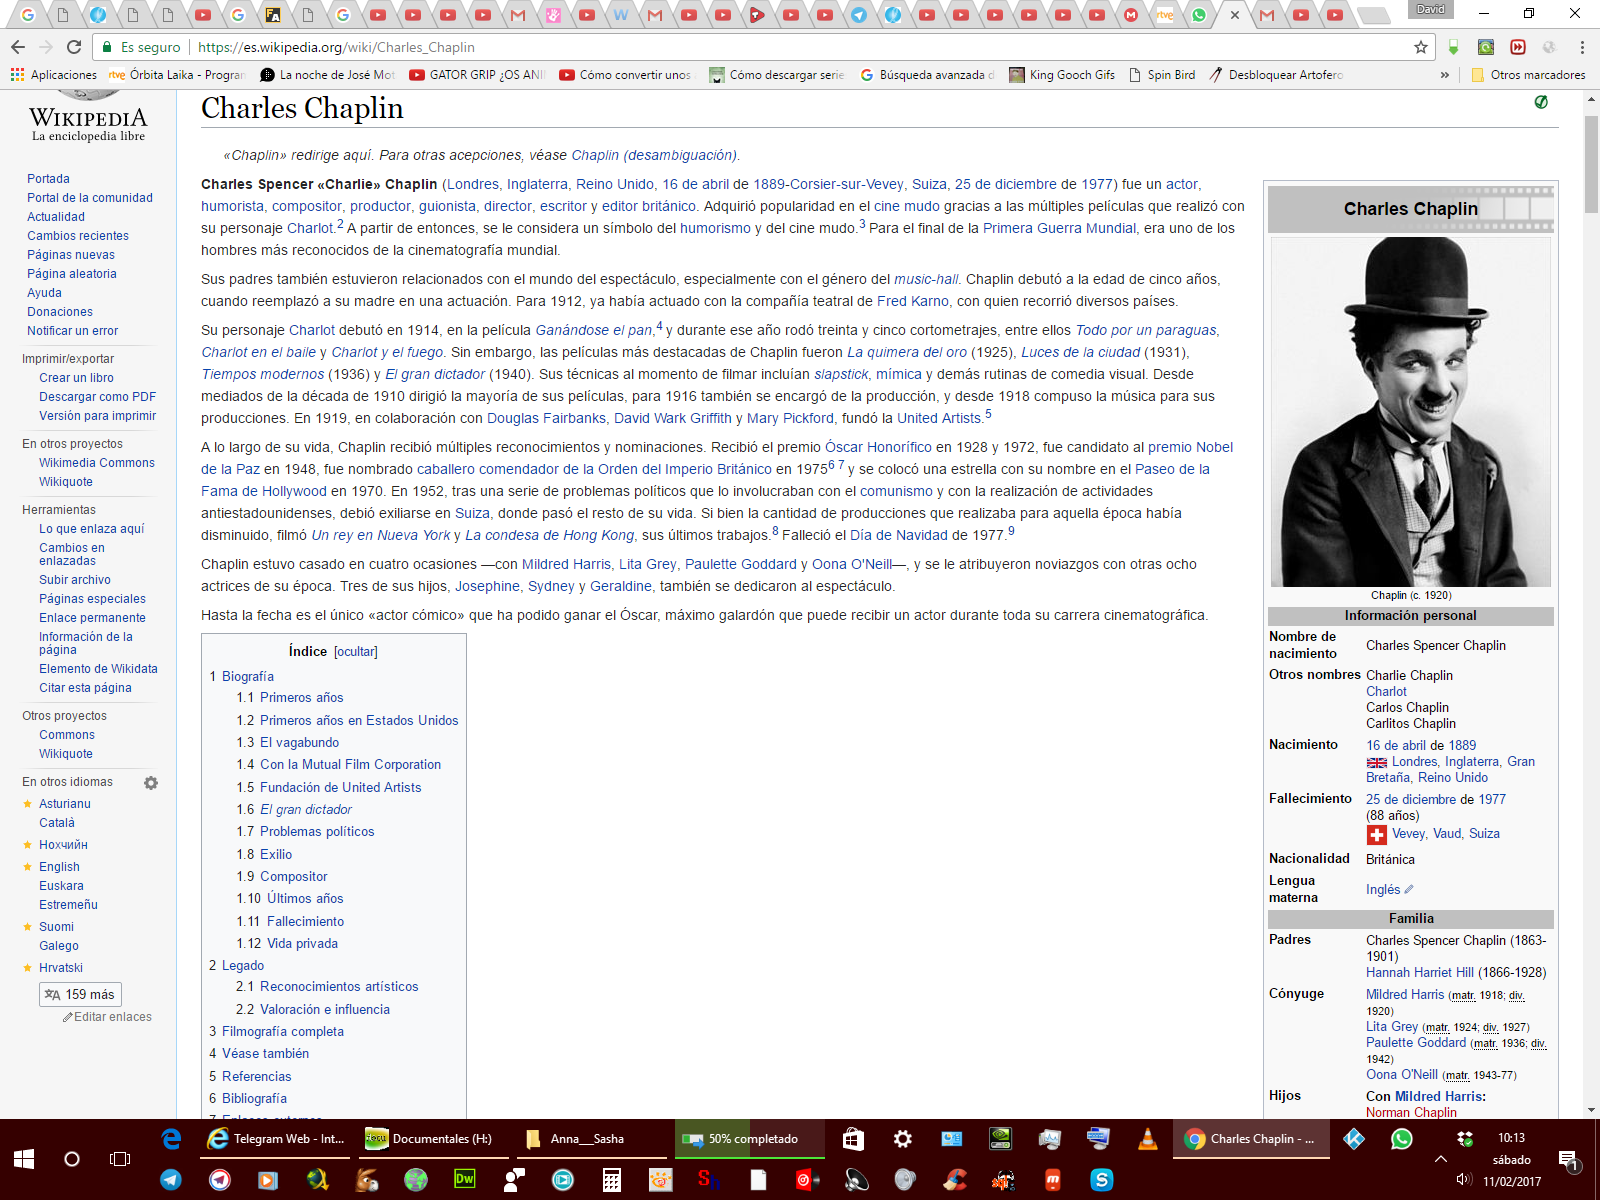Click the pencil icon beside Inglés
Image resolution: width=1600 pixels, height=1200 pixels.
(1409, 889)
